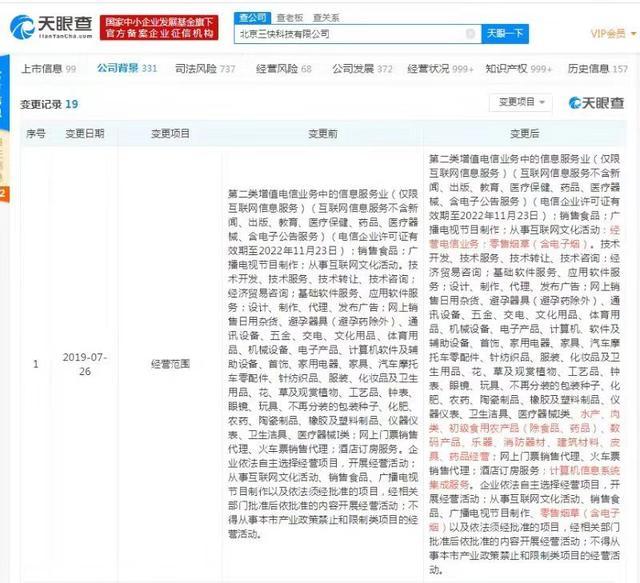Select the 查关系 search tab
Screen dimensions: 640x583
click(326, 18)
